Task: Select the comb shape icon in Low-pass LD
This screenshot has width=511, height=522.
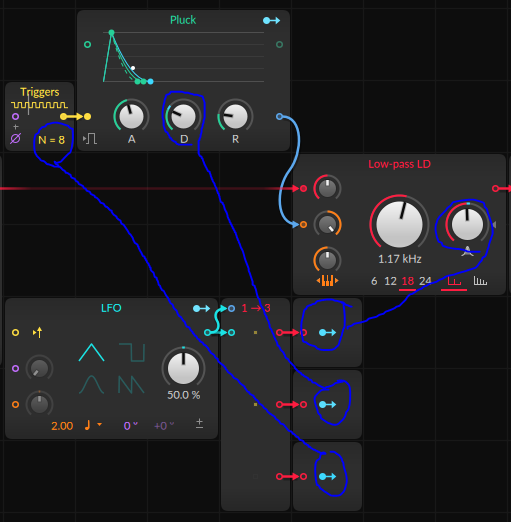Action: pyautogui.click(x=480, y=281)
